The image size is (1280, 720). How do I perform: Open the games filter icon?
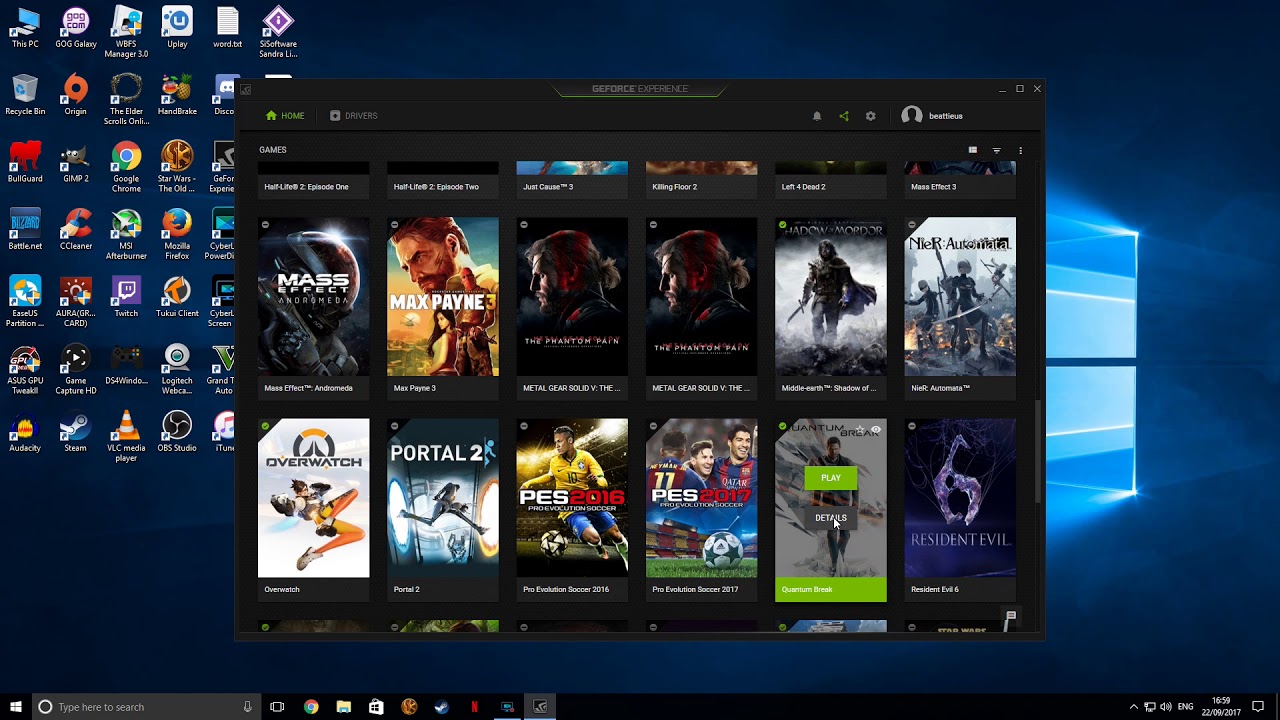click(996, 150)
